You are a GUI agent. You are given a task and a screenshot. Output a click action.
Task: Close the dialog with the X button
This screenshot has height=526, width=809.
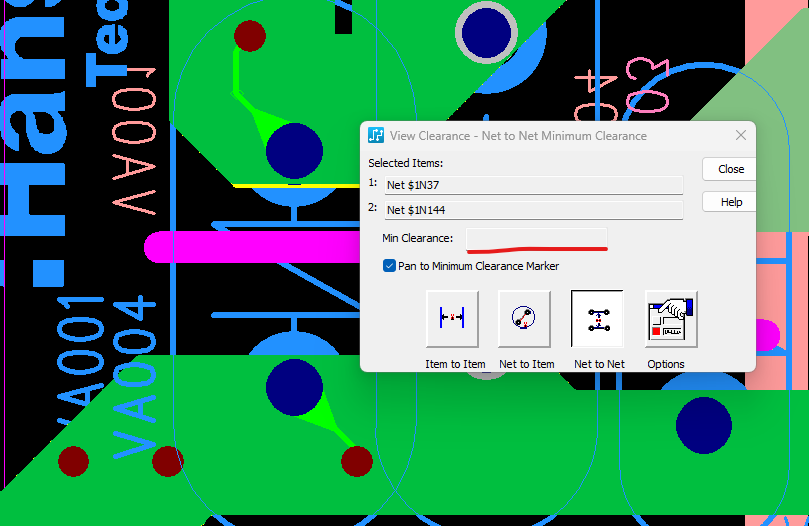[741, 136]
